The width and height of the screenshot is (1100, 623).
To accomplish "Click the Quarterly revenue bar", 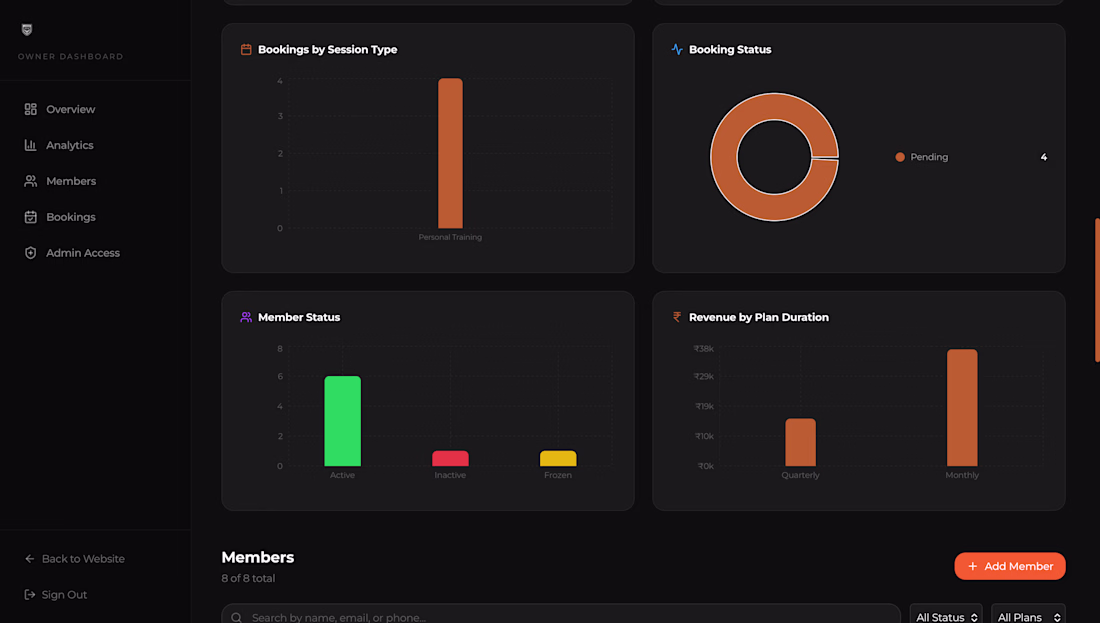I will 800,442.
